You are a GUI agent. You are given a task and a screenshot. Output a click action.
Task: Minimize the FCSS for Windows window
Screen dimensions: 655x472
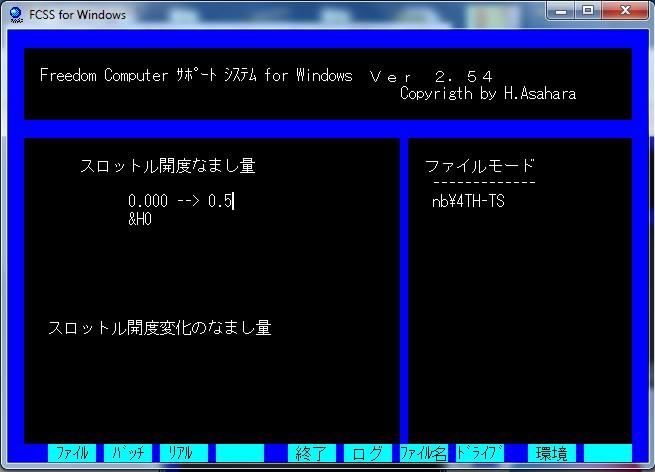(561, 11)
